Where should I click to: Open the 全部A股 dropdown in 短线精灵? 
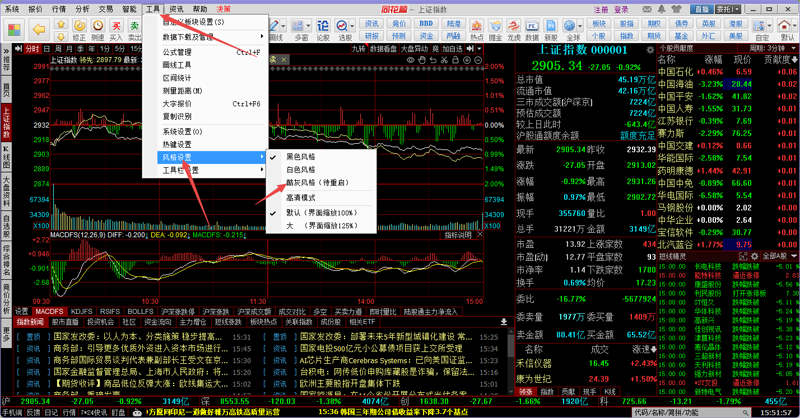tap(780, 256)
